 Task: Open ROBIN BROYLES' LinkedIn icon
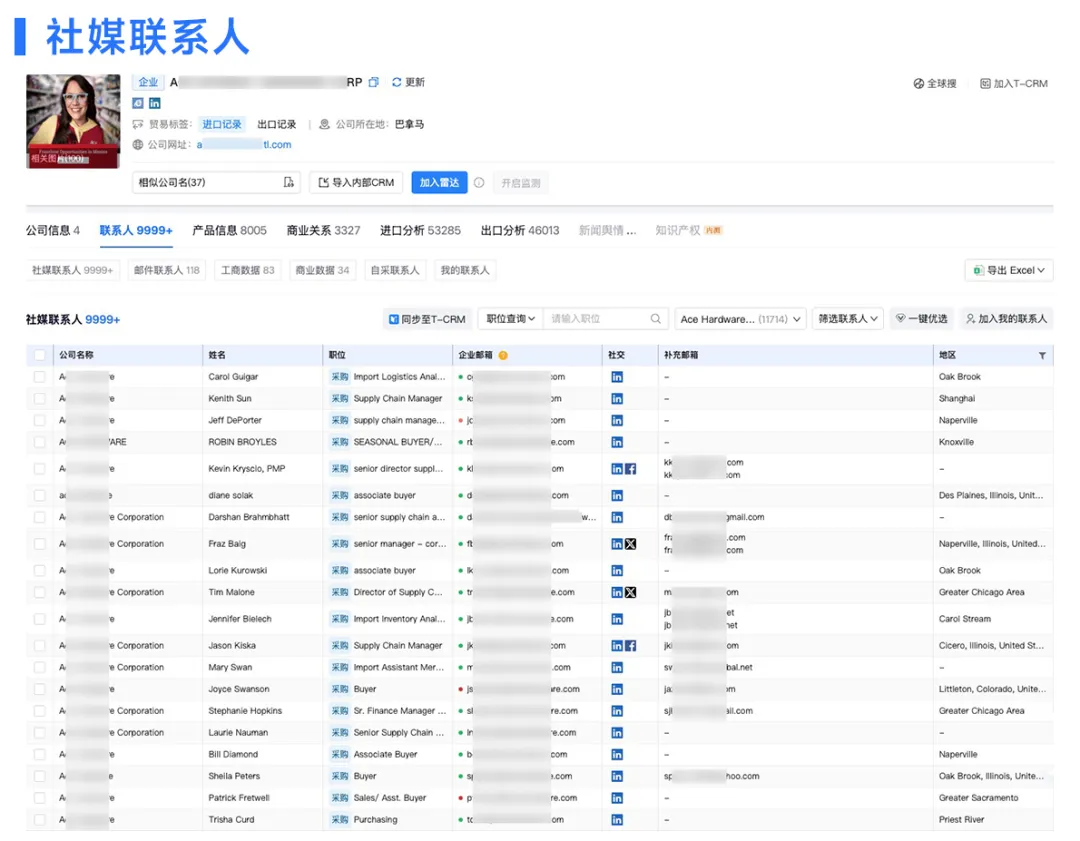(x=617, y=442)
